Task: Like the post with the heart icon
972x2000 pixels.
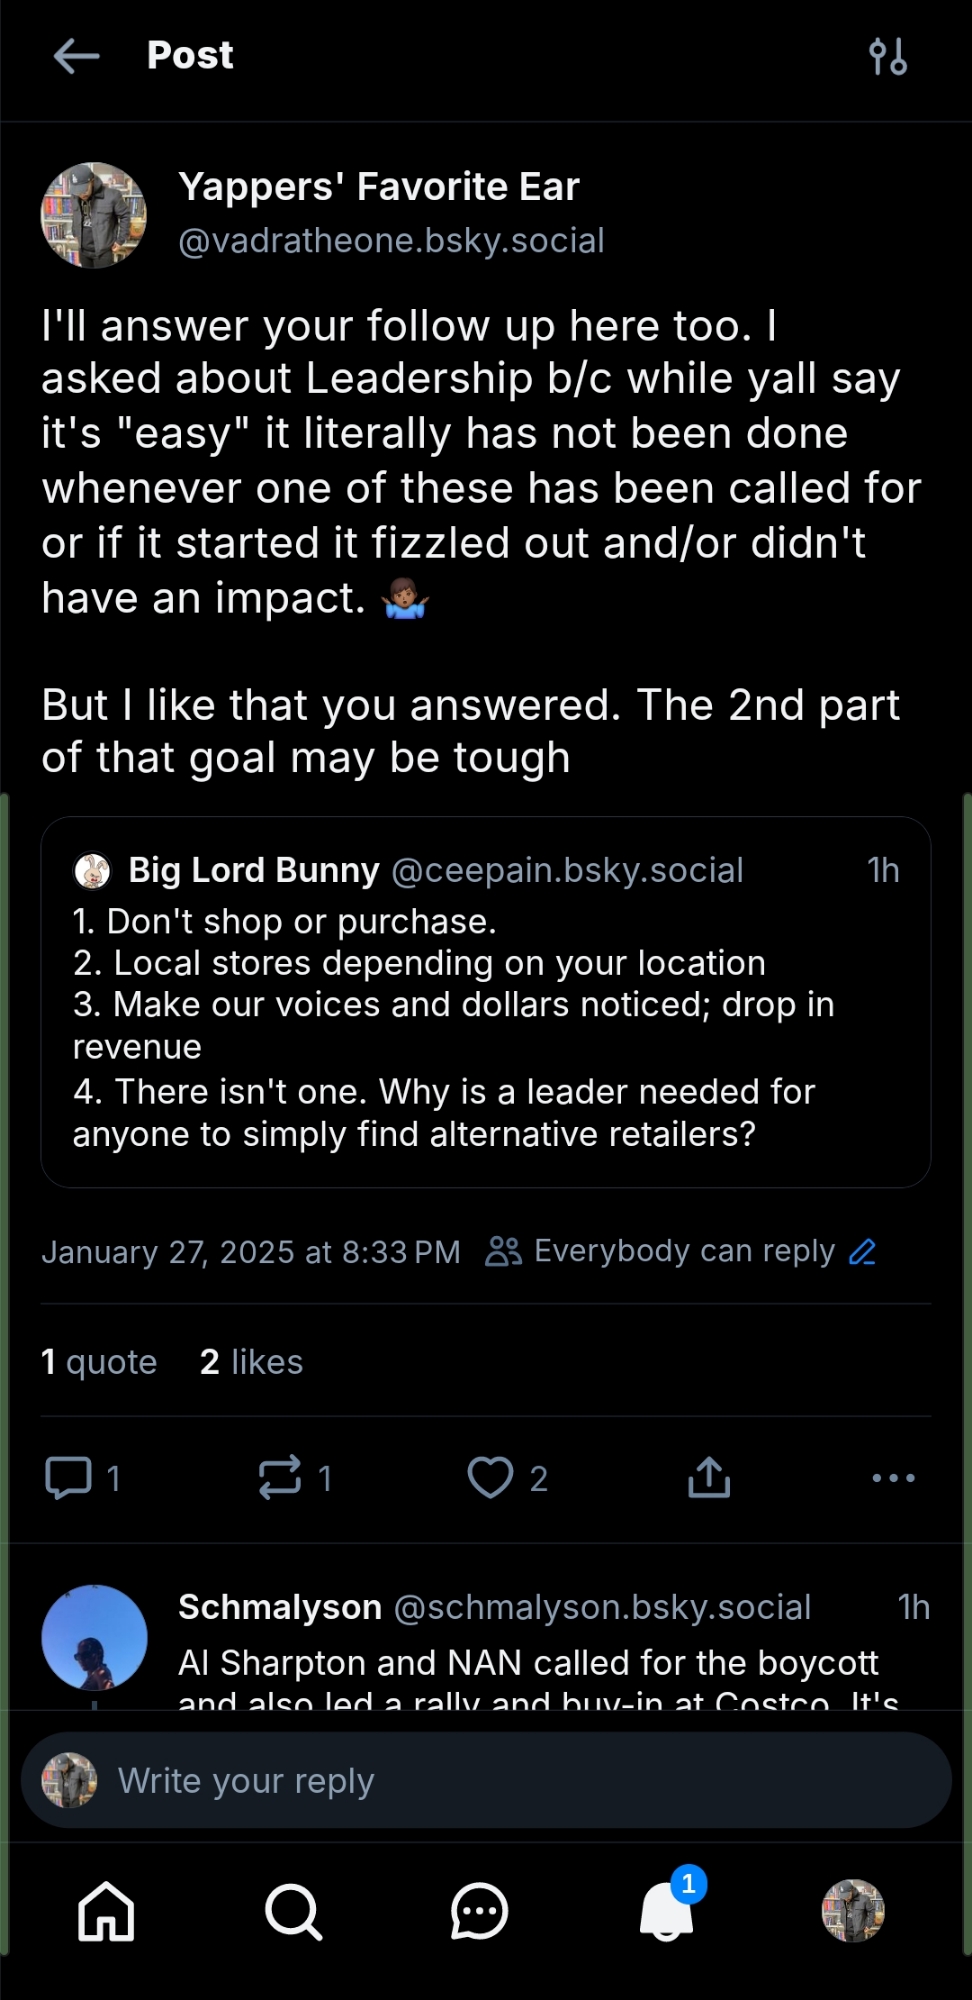Action: click(x=491, y=1477)
